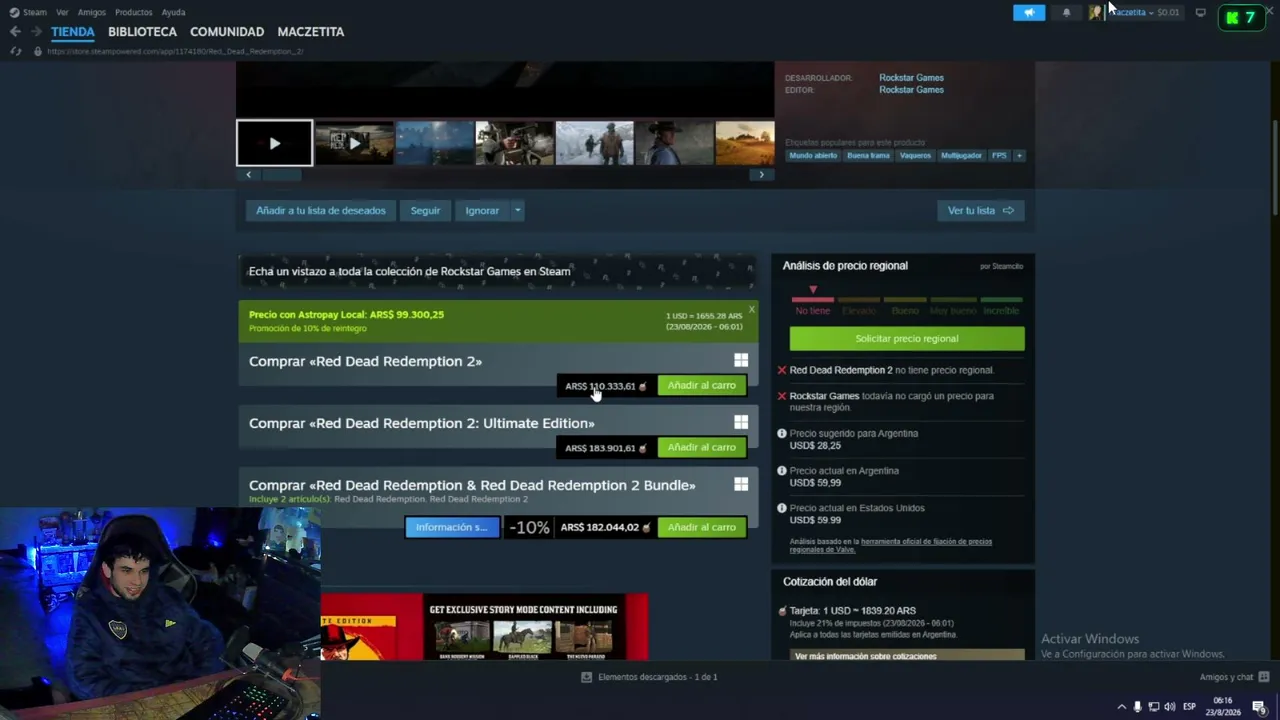Go forward with the forward arrow
1280x720 pixels.
point(36,31)
